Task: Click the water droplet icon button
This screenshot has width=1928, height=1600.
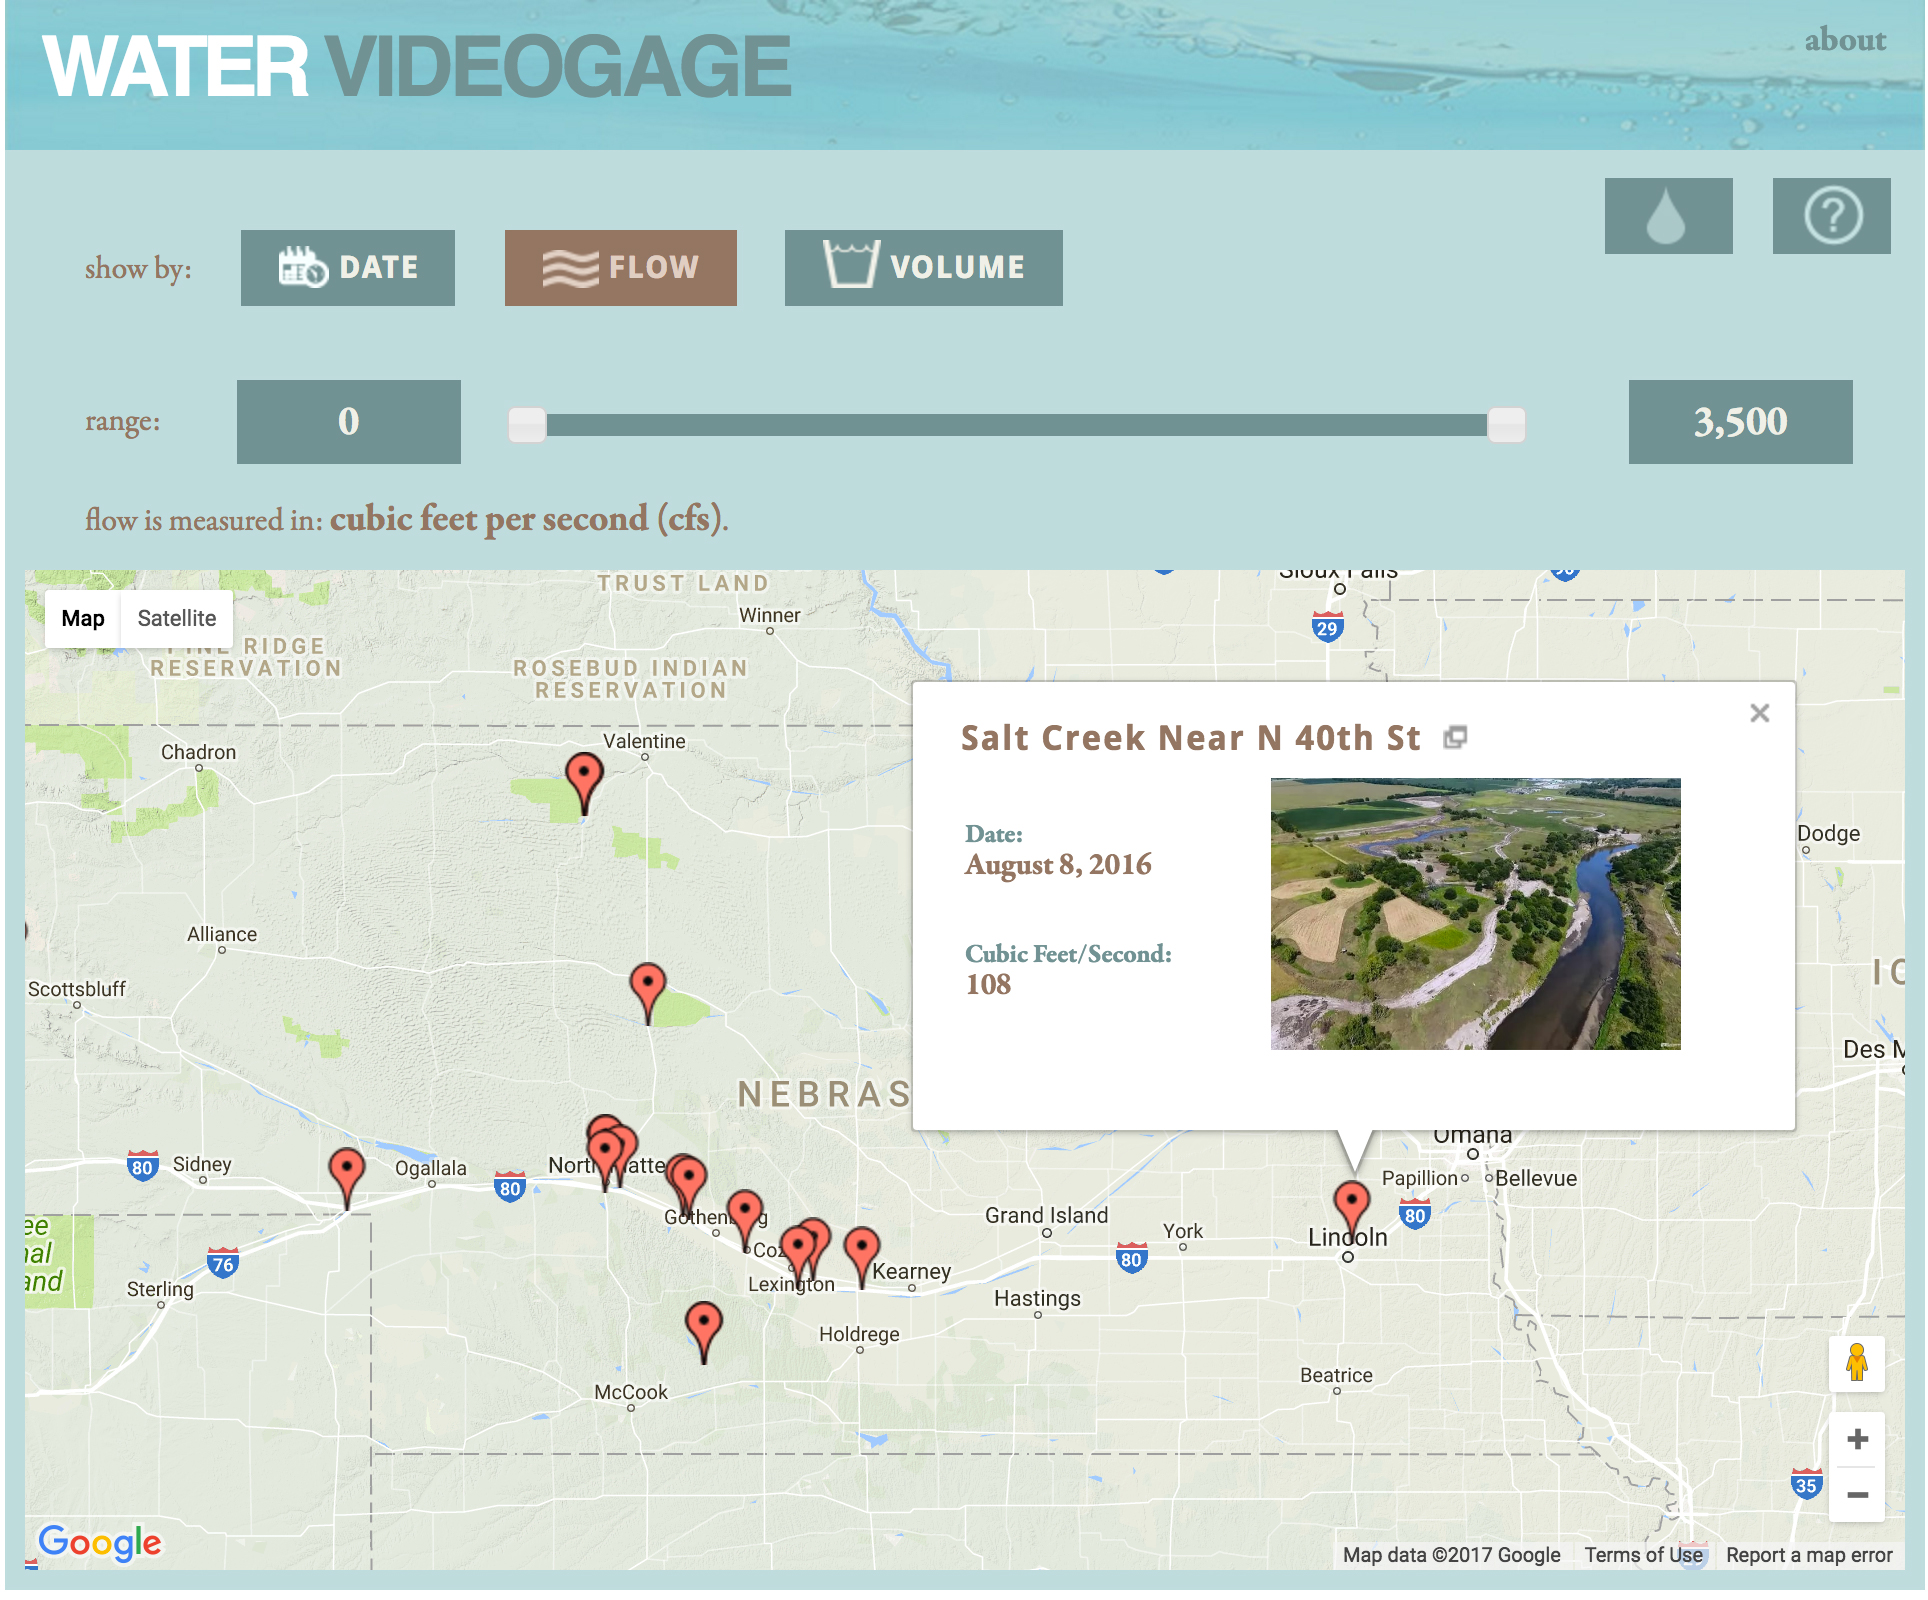Action: [1668, 216]
